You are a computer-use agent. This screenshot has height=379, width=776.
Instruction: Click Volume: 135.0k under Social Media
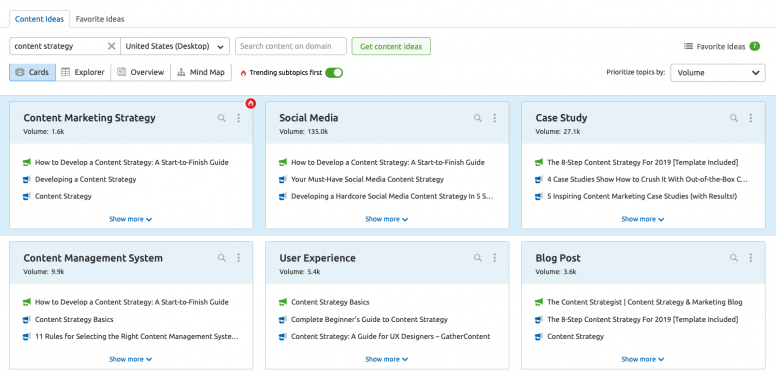click(x=304, y=132)
